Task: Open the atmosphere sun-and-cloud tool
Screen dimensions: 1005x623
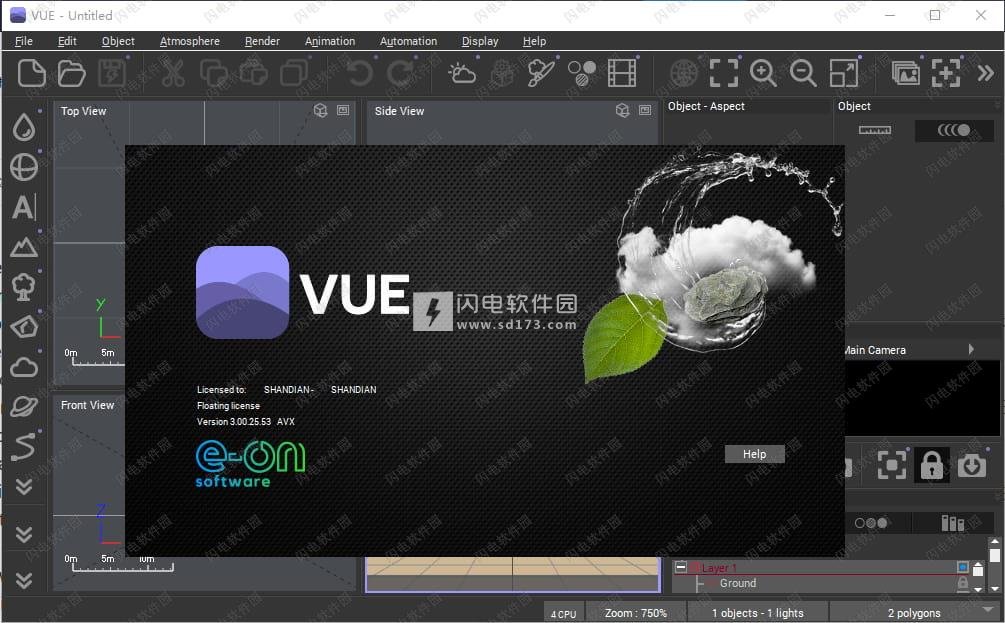Action: (461, 73)
